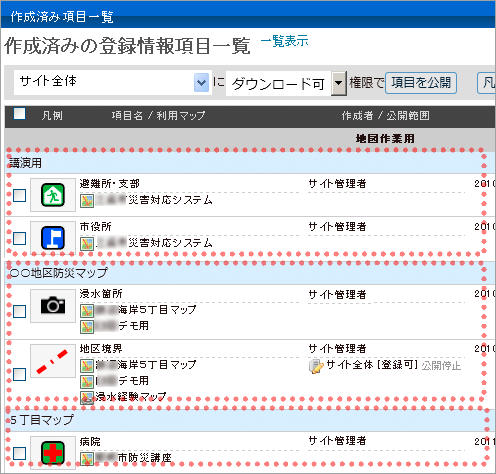Click the blue city hall flag icon
This screenshot has height=474, width=496.
[x=53, y=238]
